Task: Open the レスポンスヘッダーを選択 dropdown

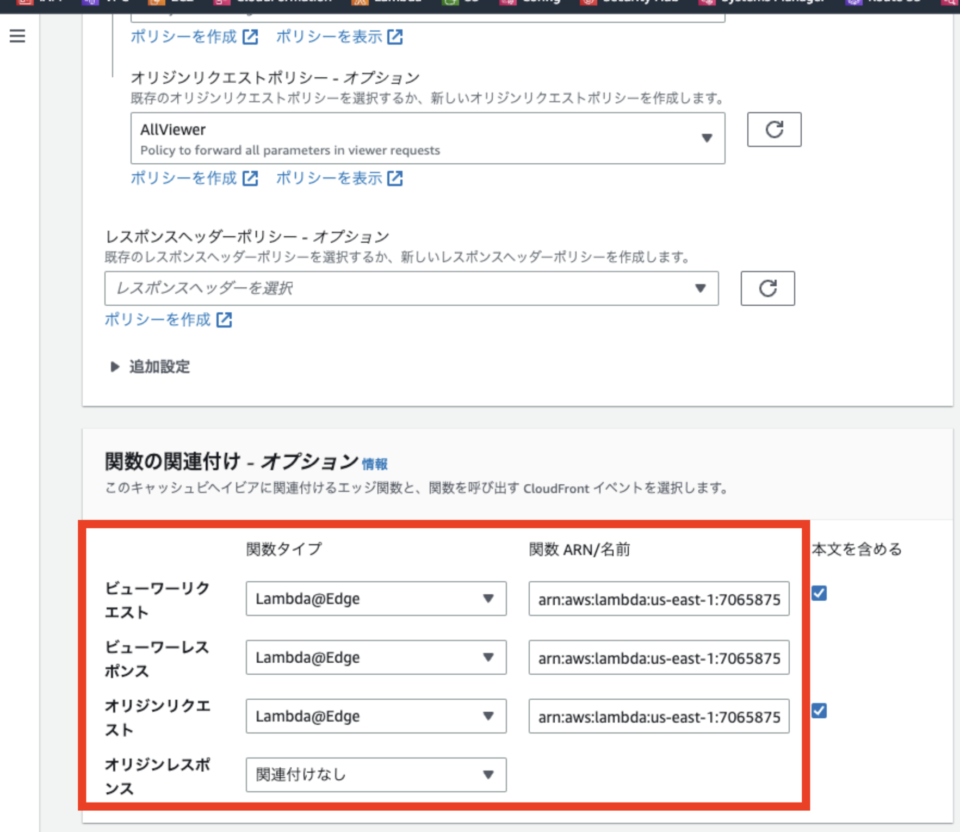Action: [411, 288]
